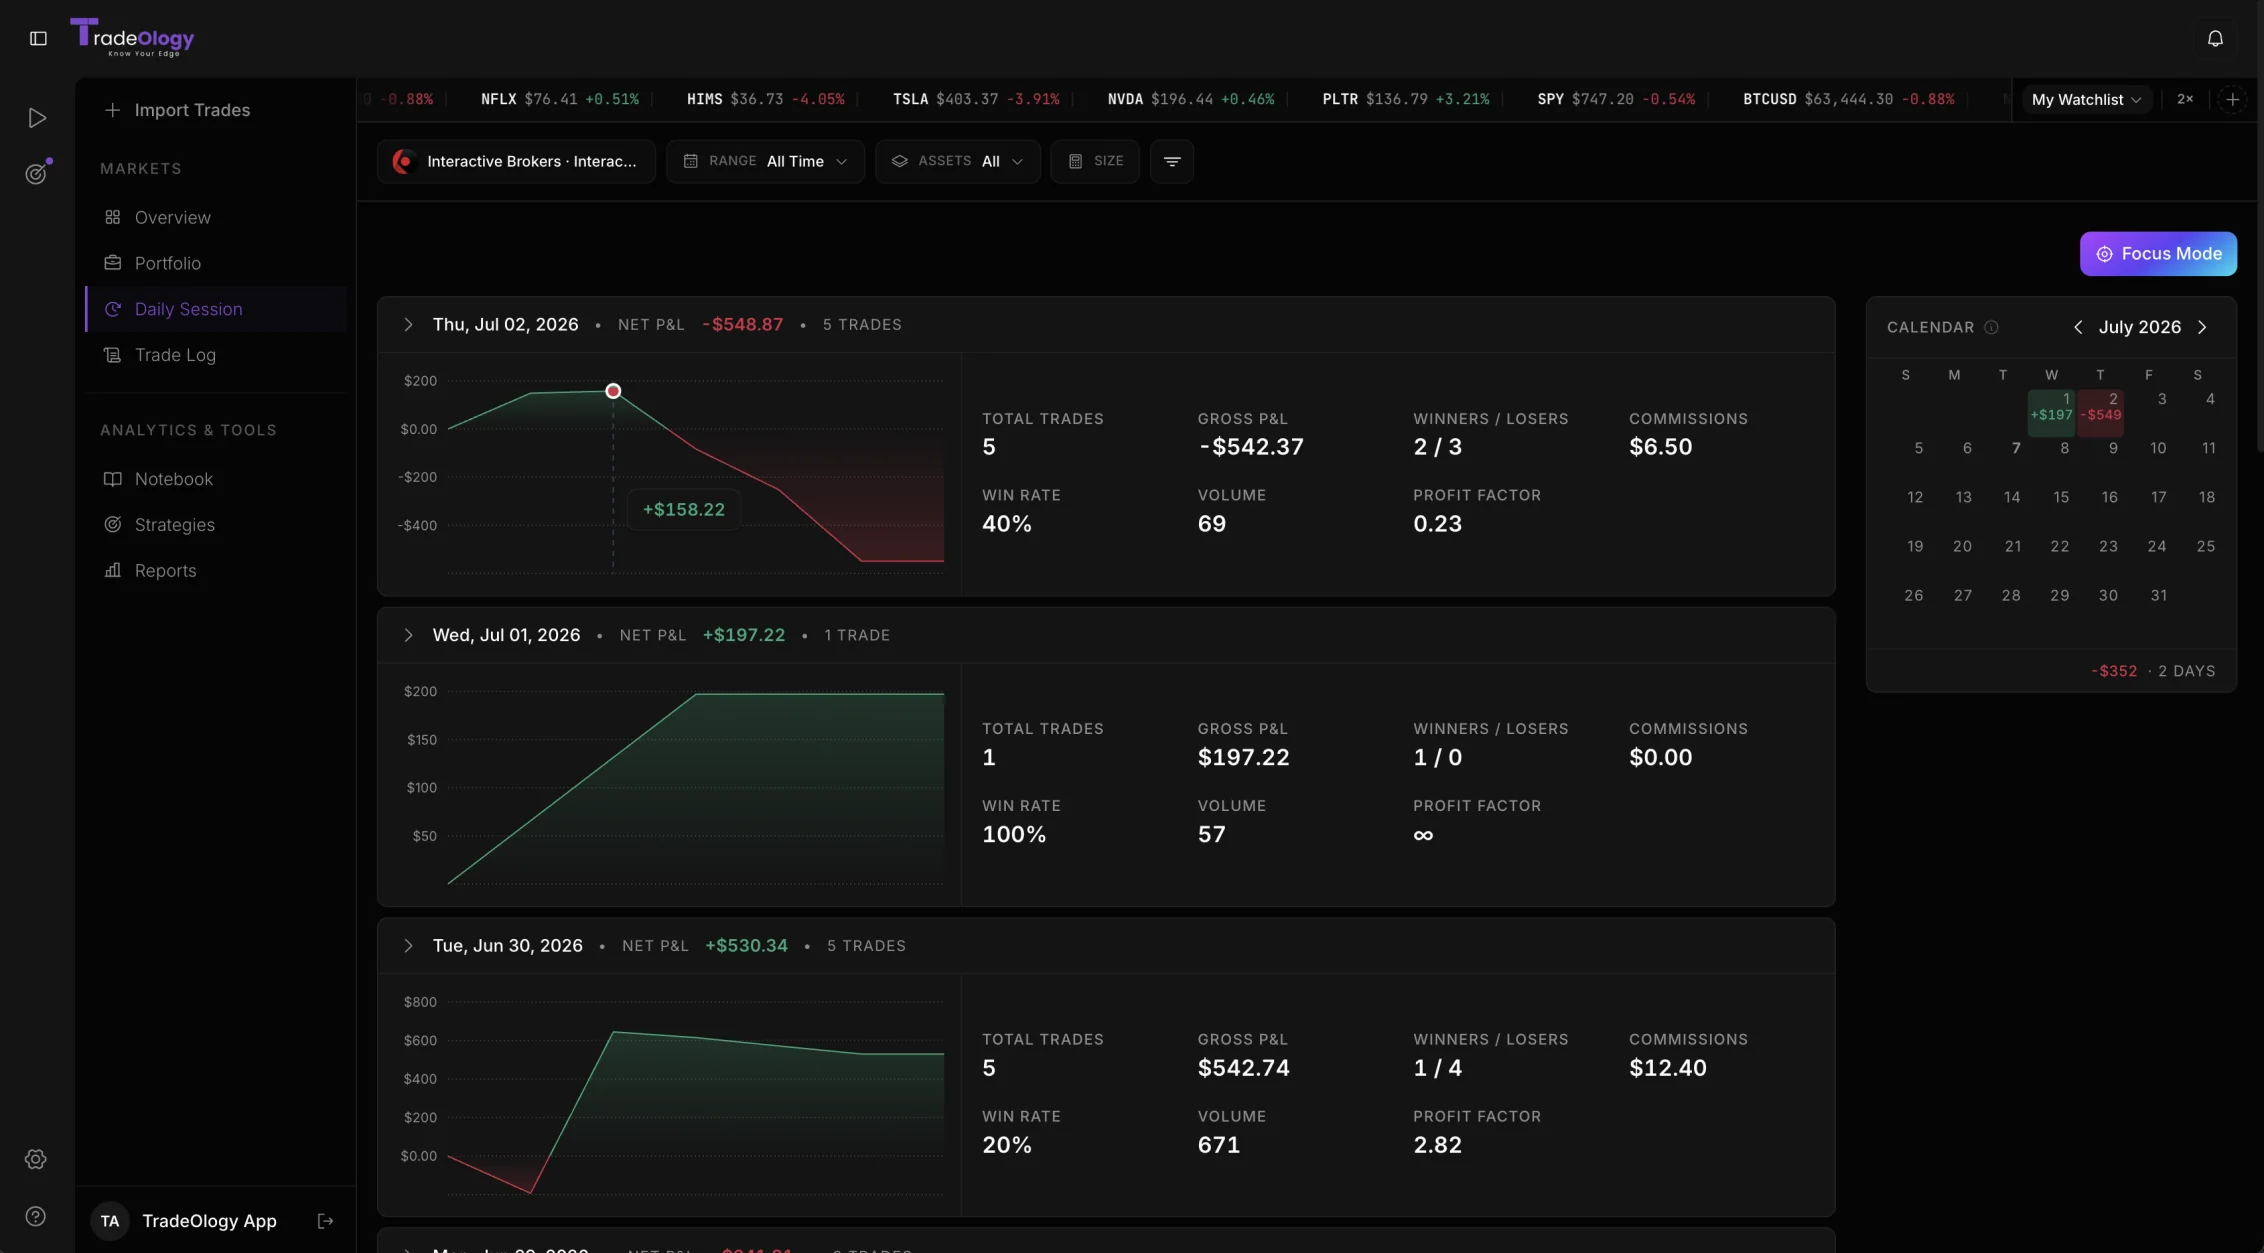This screenshot has width=2264, height=1253.
Task: Click the +$530.34 net P&L value
Action: [746, 946]
